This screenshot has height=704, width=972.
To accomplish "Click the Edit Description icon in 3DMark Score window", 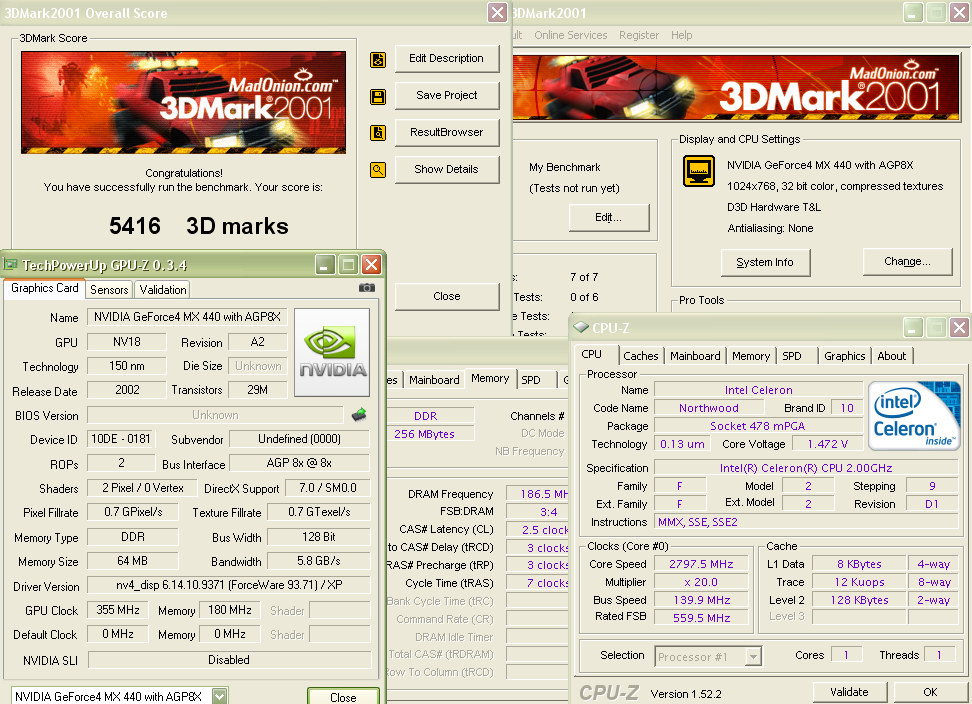I will point(378,59).
